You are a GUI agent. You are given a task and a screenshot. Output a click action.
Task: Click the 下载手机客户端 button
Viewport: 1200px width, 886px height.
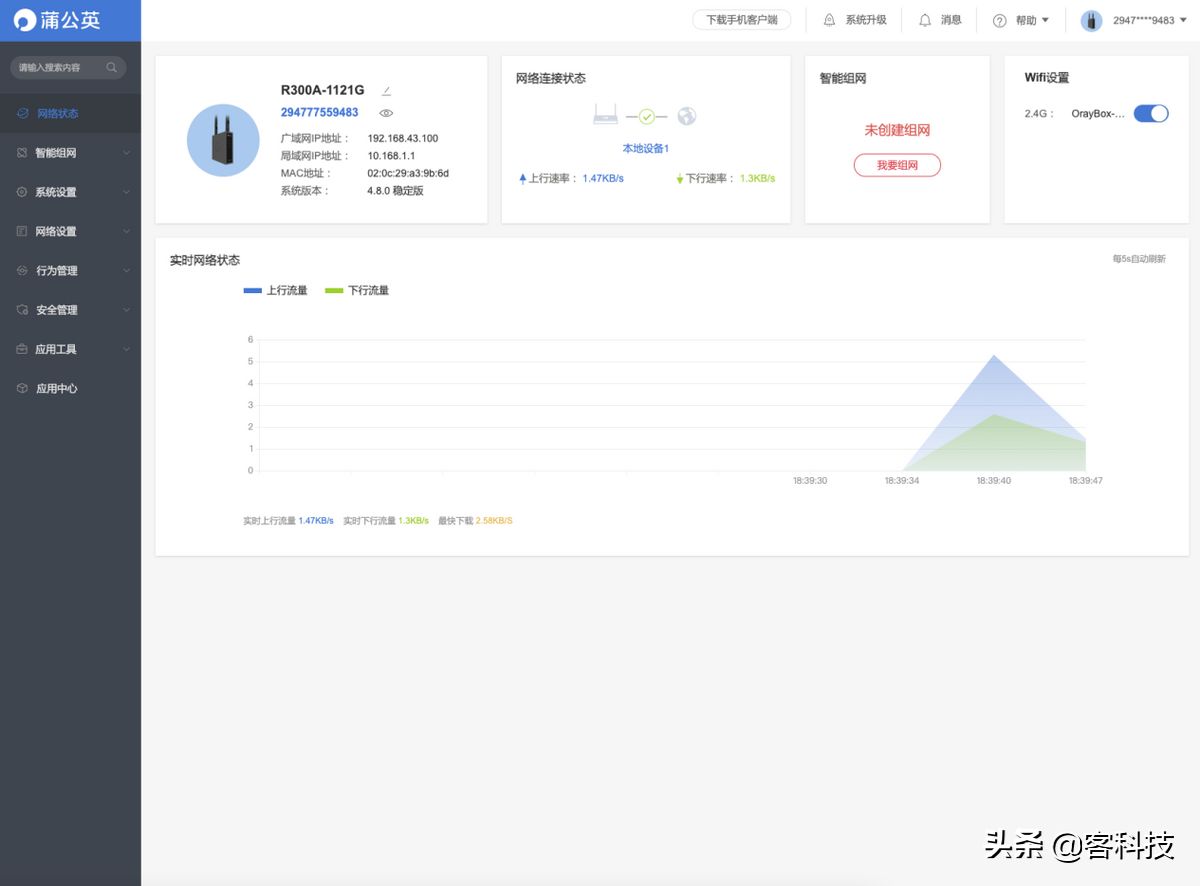coord(742,20)
